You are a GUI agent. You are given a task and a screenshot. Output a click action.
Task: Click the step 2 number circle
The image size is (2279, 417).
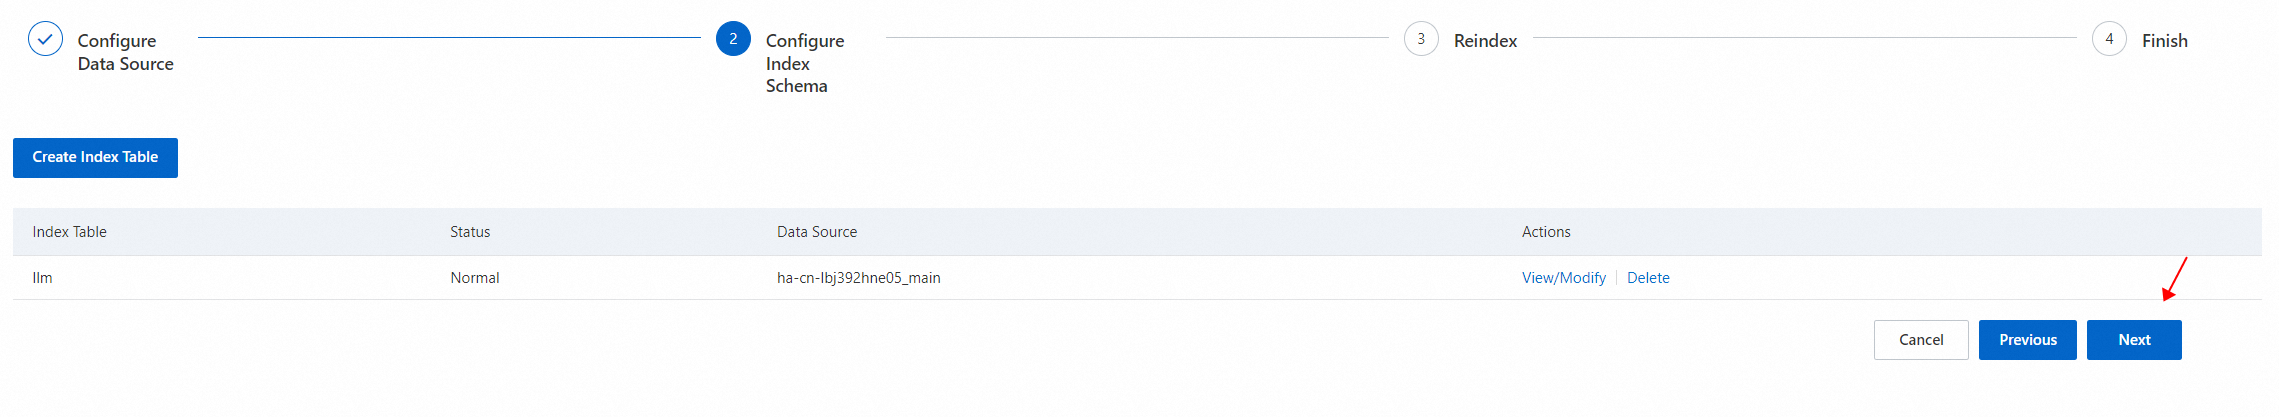coord(733,39)
